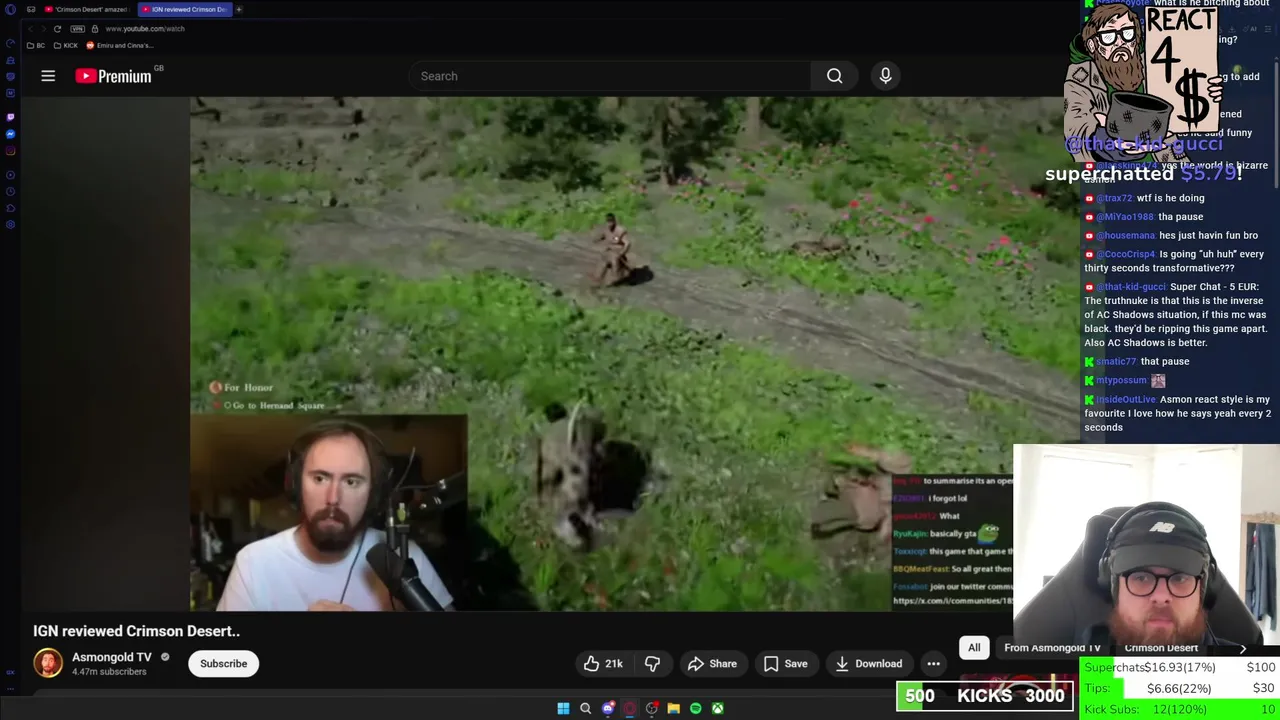Open the Xbox app from the taskbar

coord(718,708)
